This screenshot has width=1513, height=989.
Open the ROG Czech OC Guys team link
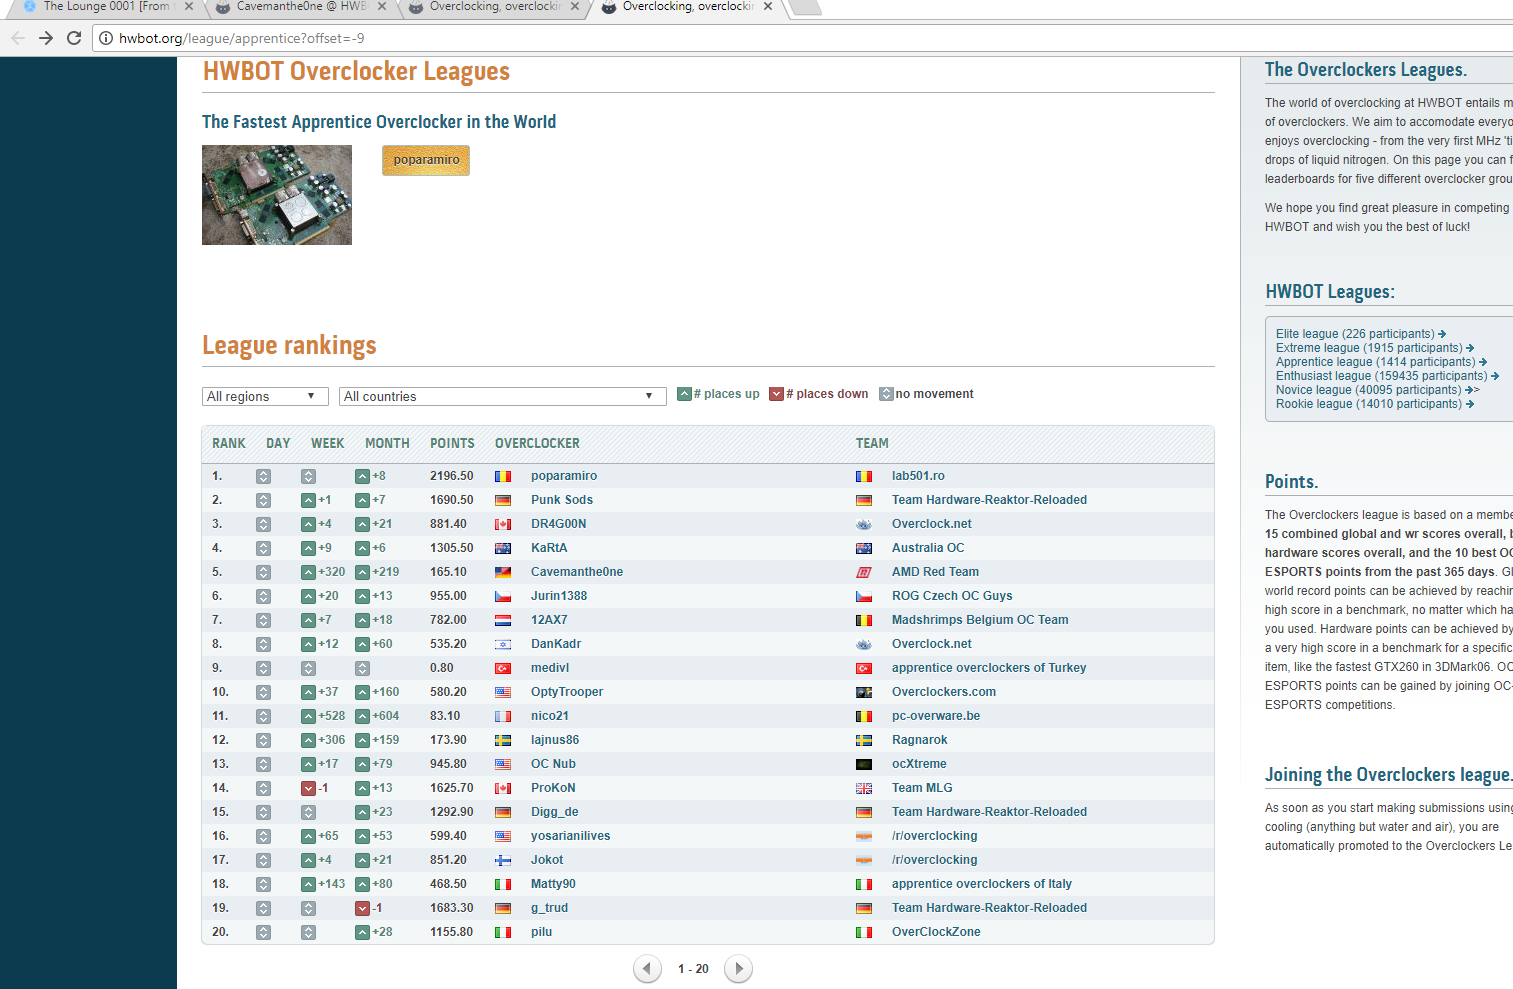(952, 596)
